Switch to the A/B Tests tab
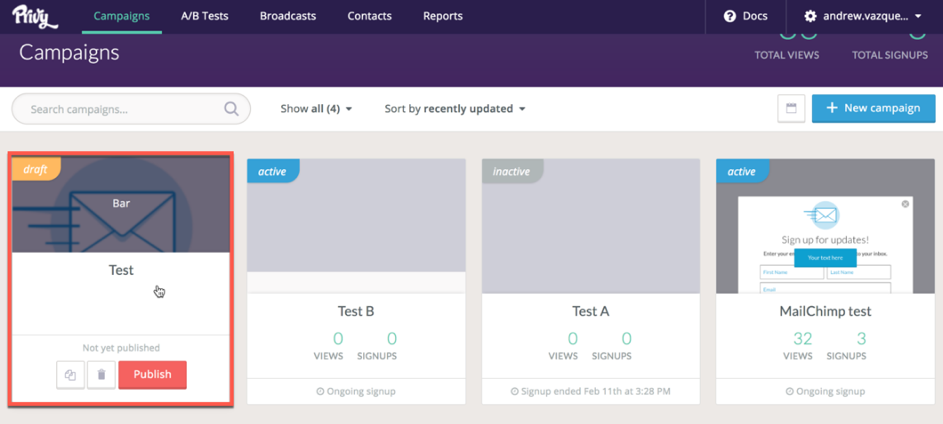This screenshot has height=424, width=943. pyautogui.click(x=204, y=16)
